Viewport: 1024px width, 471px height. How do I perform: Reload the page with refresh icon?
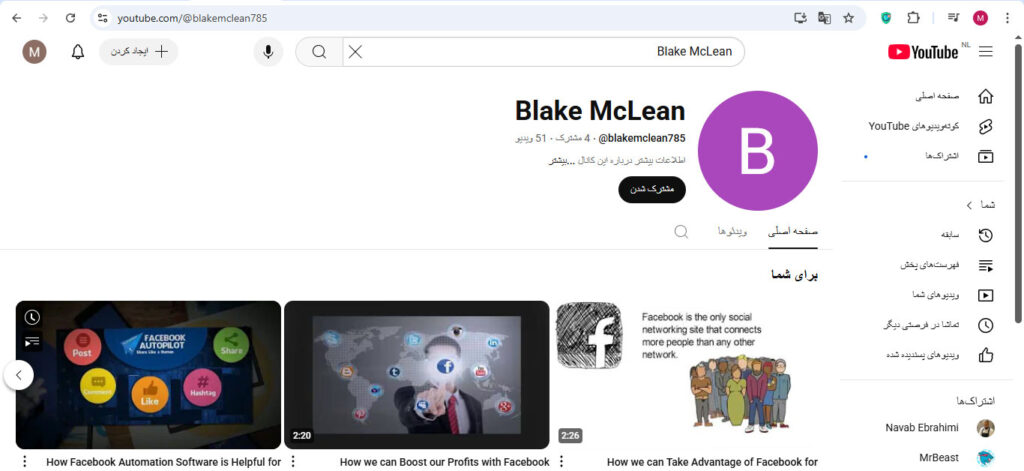71,18
